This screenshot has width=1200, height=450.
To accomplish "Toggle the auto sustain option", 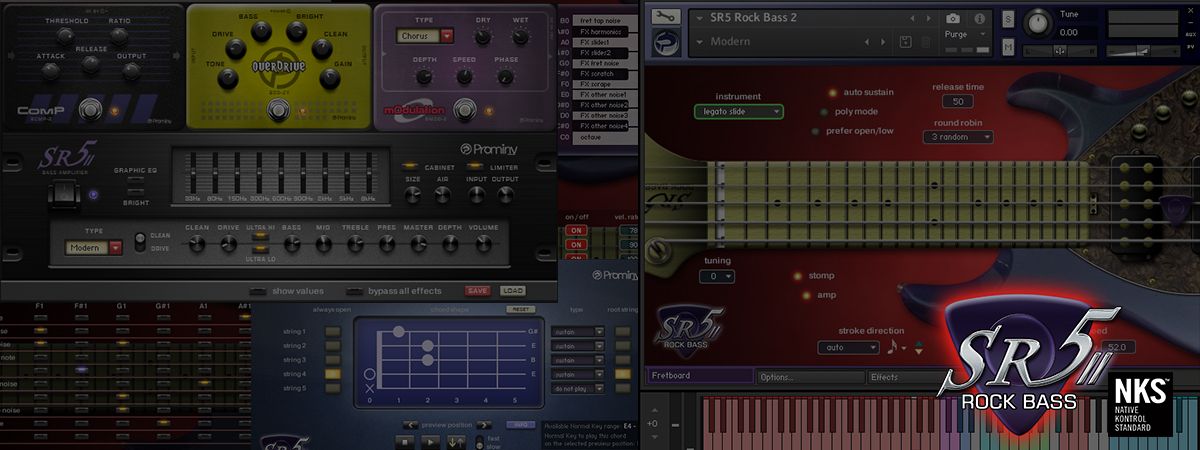I will tap(832, 93).
